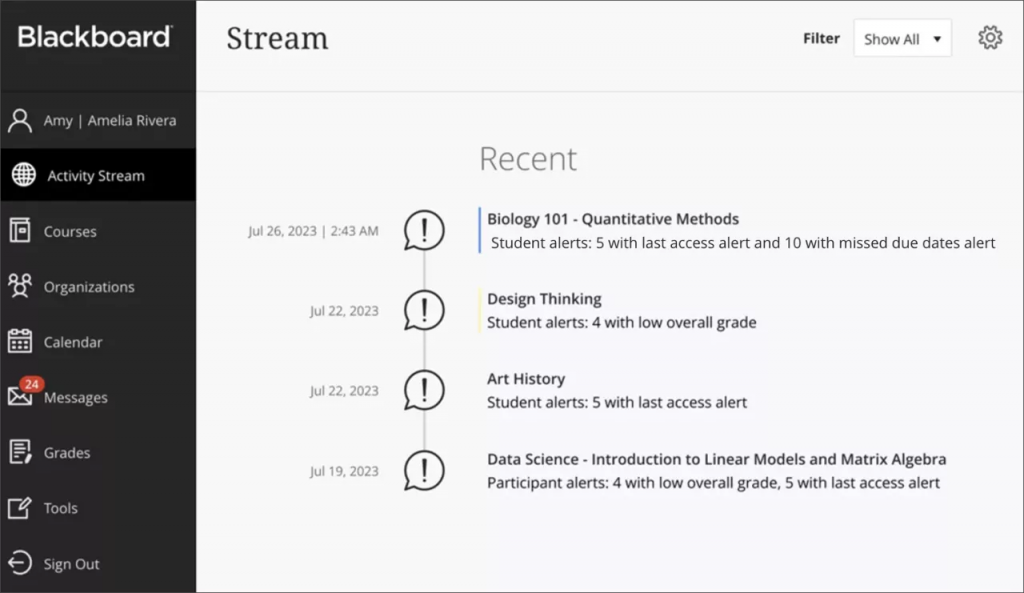The width and height of the screenshot is (1024, 593).
Task: Click the Design Thinking alert bubble icon
Action: pyautogui.click(x=424, y=310)
